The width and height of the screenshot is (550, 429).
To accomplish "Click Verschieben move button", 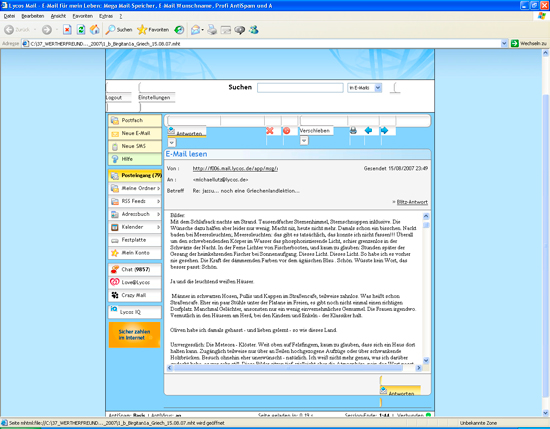I will 315,130.
